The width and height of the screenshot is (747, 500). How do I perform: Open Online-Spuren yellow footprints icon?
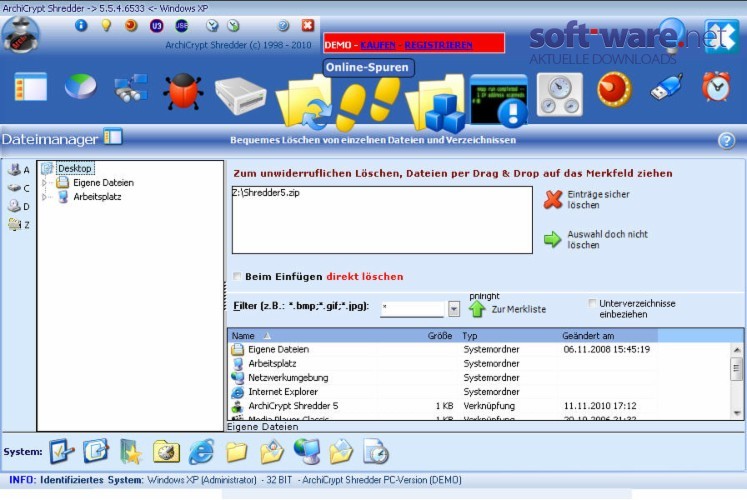coord(367,103)
